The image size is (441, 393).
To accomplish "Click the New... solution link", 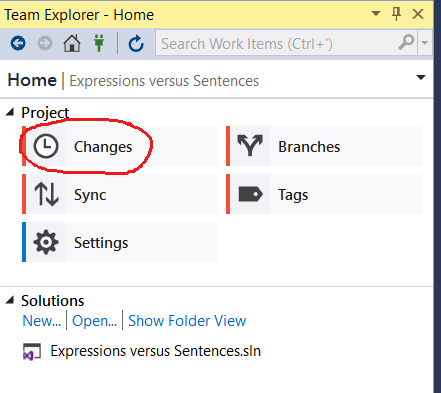I will point(42,321).
